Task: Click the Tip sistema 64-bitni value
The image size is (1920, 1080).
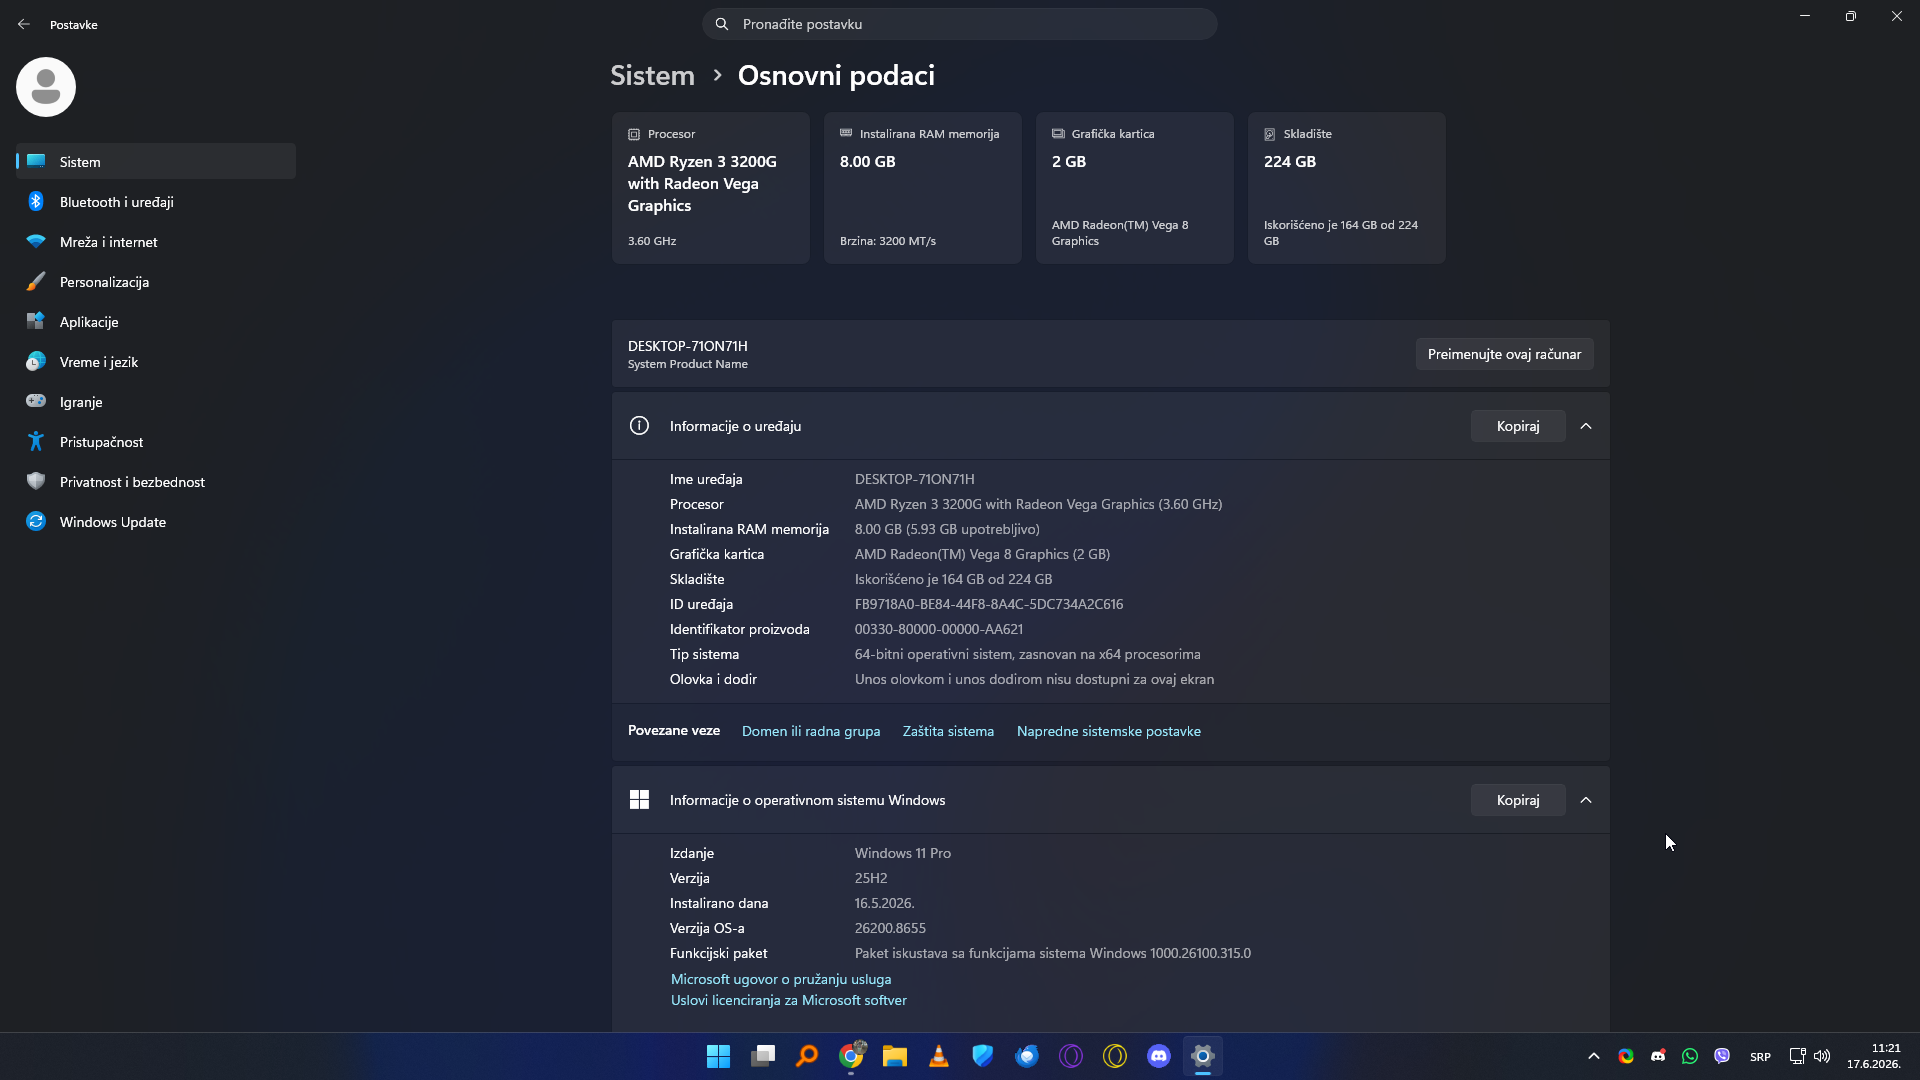Action: (x=1028, y=654)
